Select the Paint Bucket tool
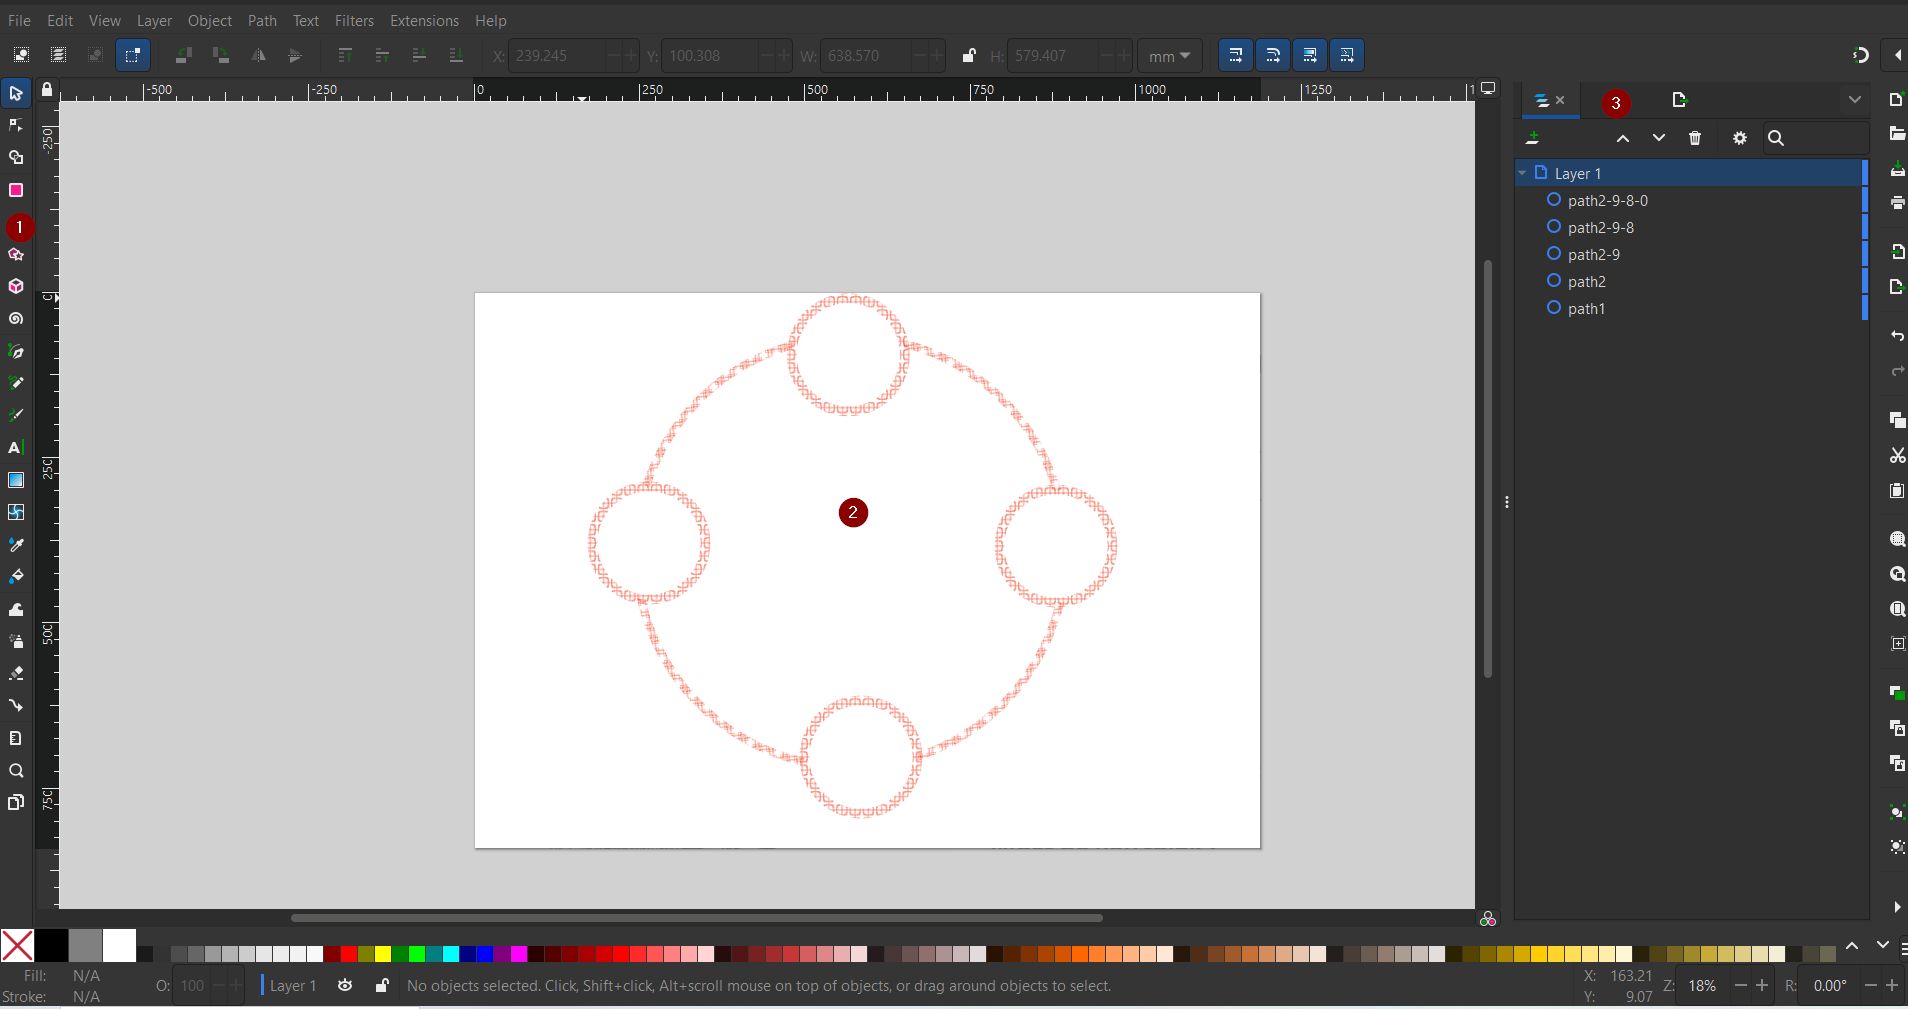1908x1009 pixels. click(16, 576)
